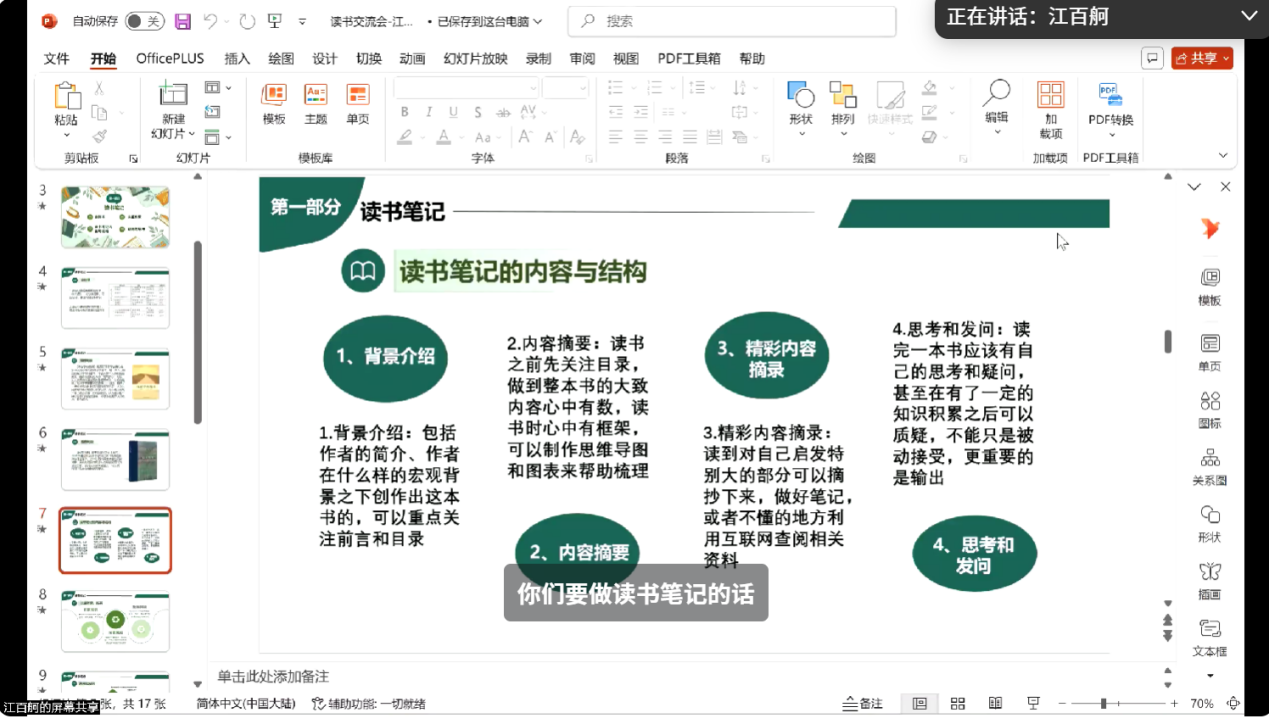
Task: Click the red 共享 share button
Action: click(1202, 59)
